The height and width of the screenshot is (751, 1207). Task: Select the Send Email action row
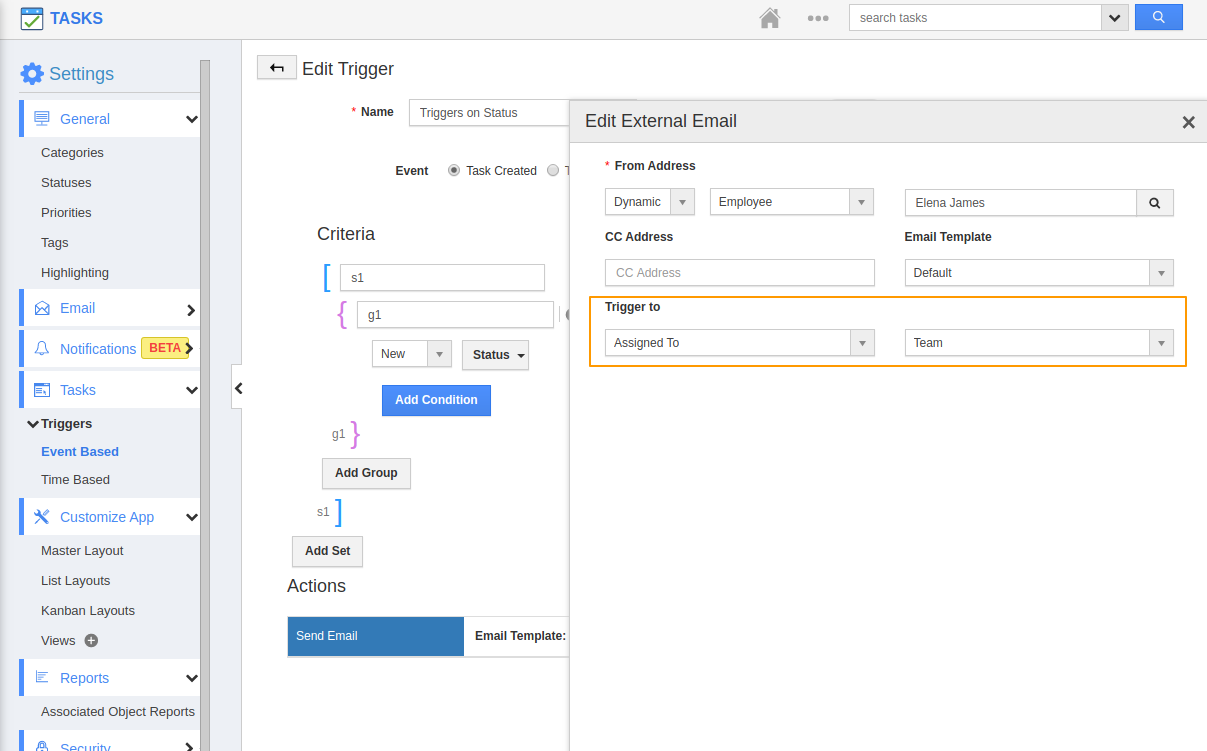376,636
